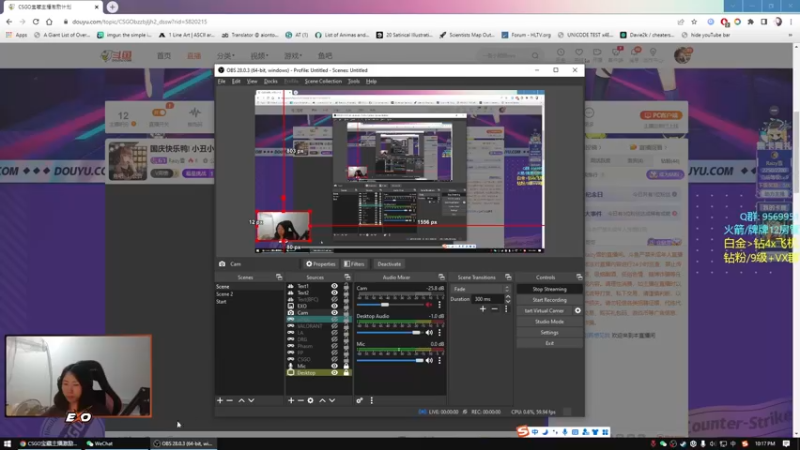Add a new scene with plus icon
Screen dimensions: 800x450
pos(220,401)
